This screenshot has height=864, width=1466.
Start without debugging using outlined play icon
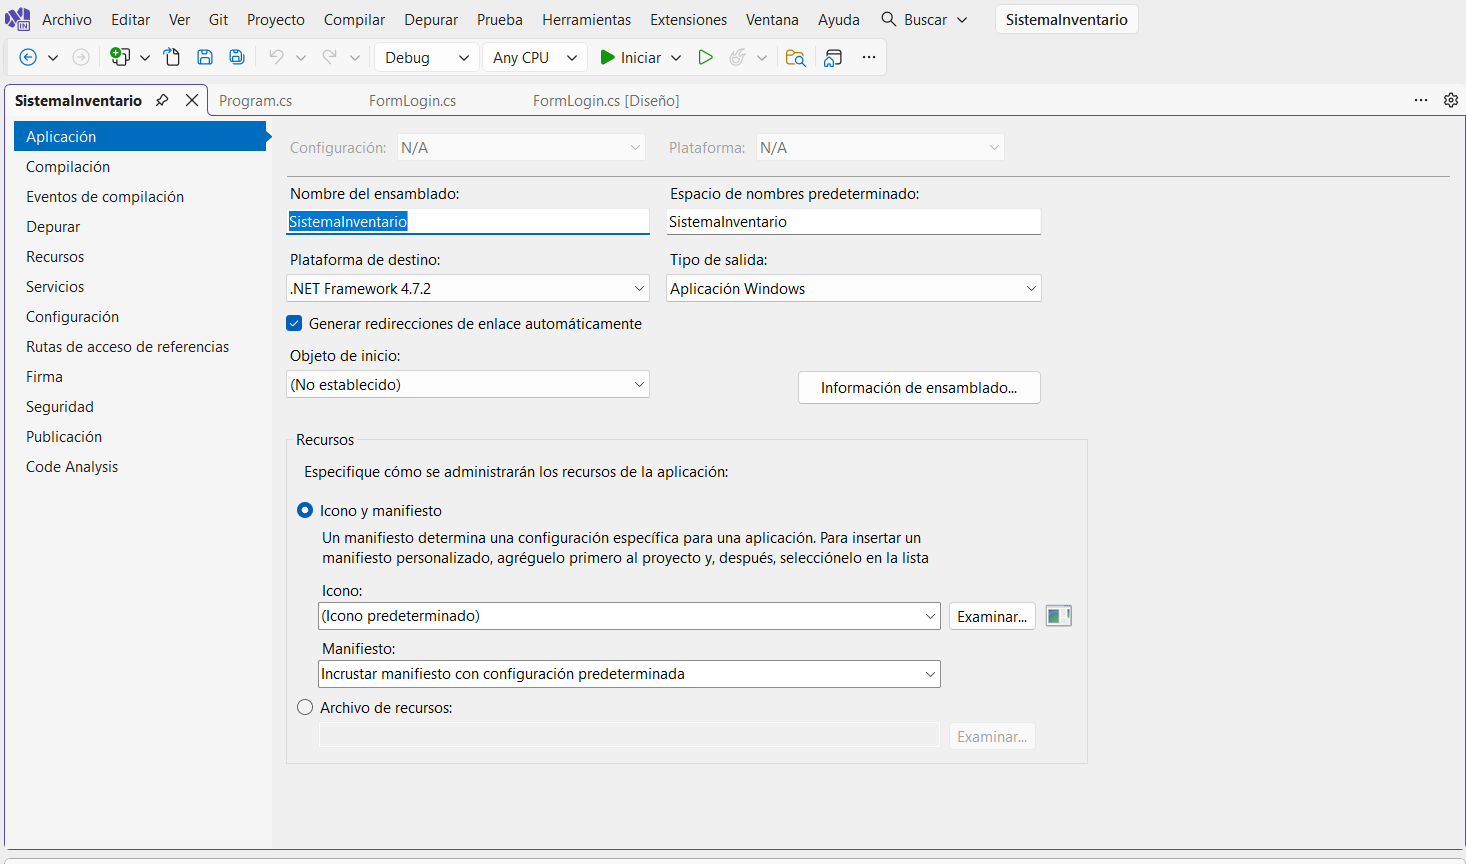coord(705,57)
